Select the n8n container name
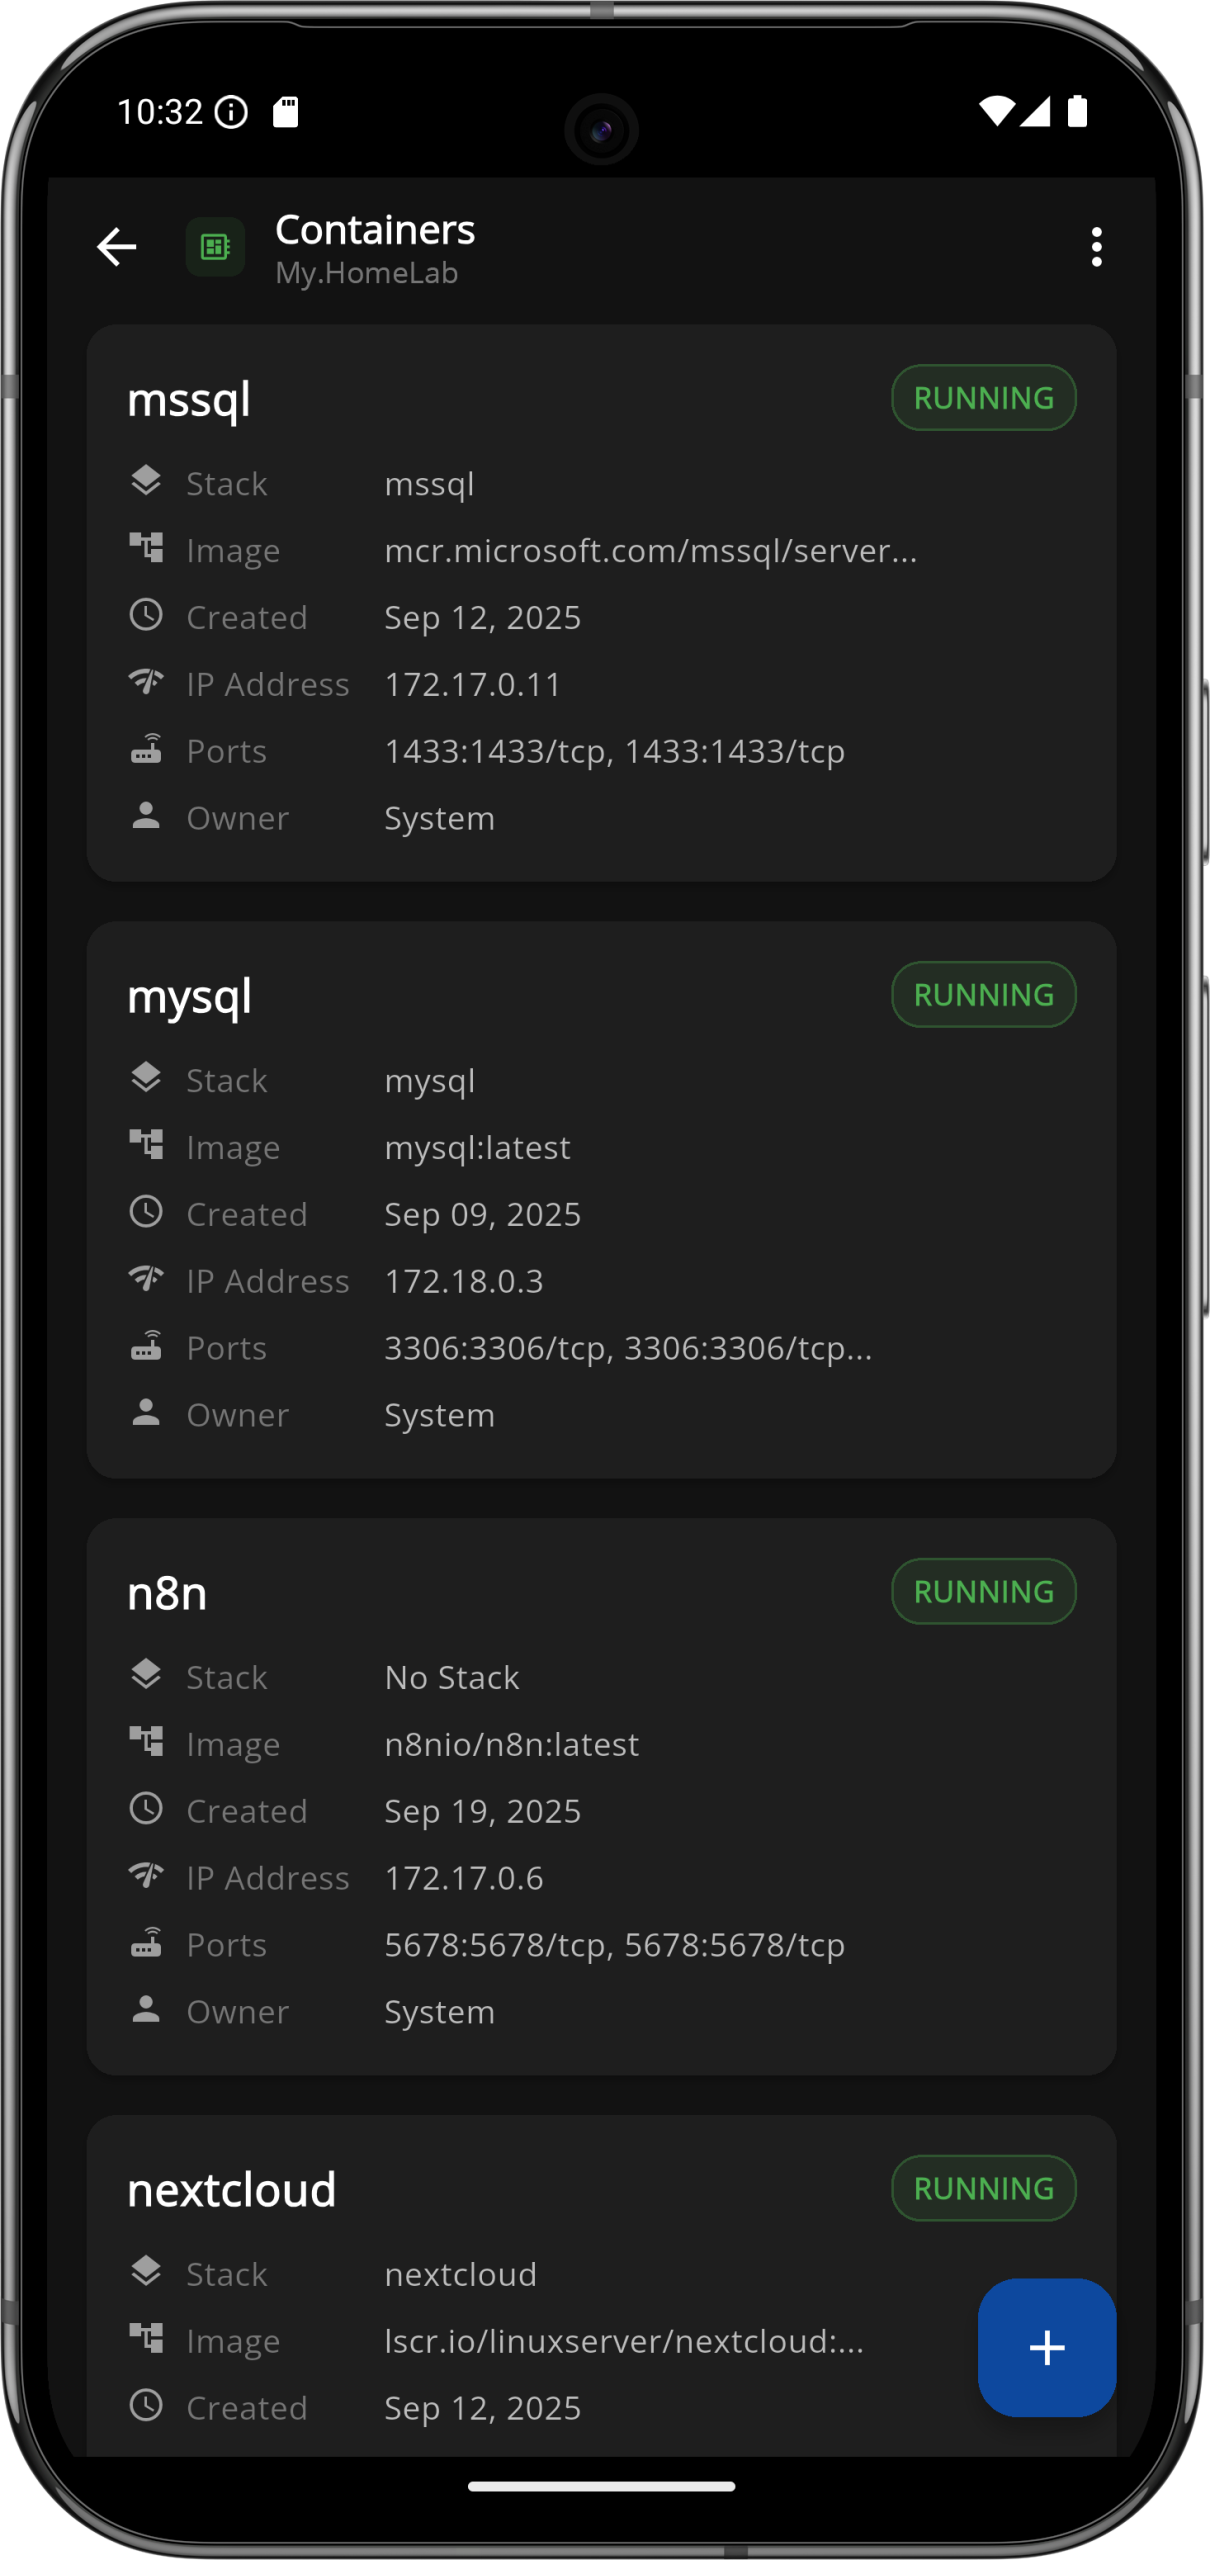The height and width of the screenshot is (2560, 1210). pyautogui.click(x=167, y=1594)
